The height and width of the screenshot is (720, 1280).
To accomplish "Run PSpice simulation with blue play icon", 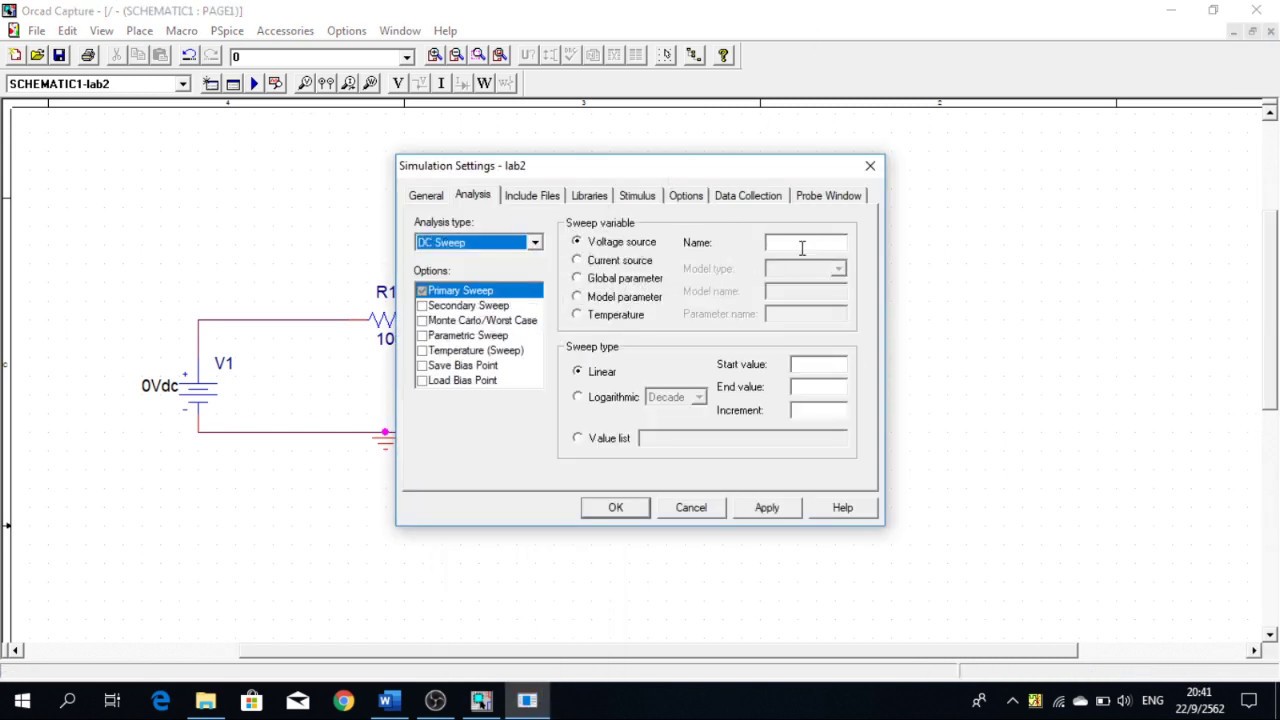I will [254, 84].
